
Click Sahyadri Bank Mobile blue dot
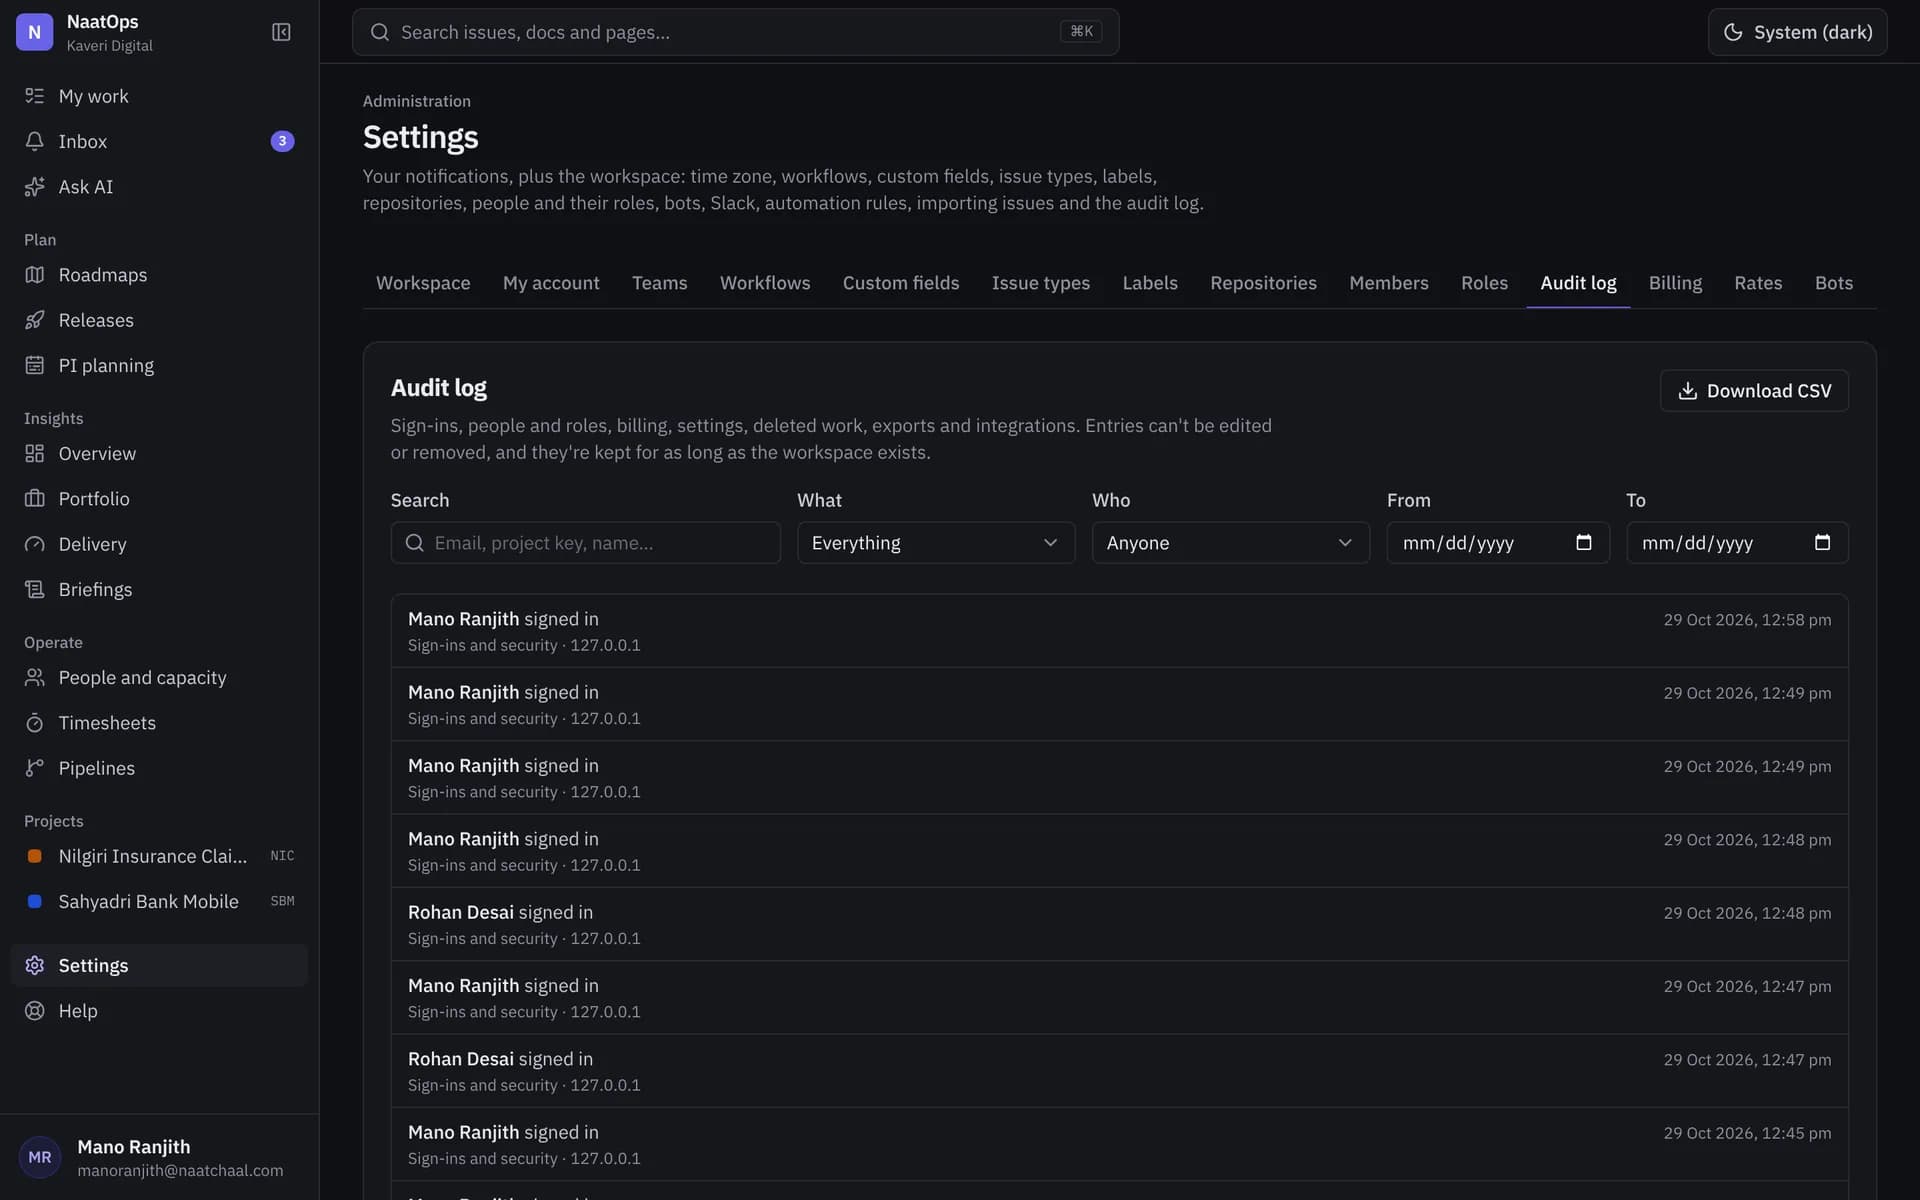pos(35,901)
